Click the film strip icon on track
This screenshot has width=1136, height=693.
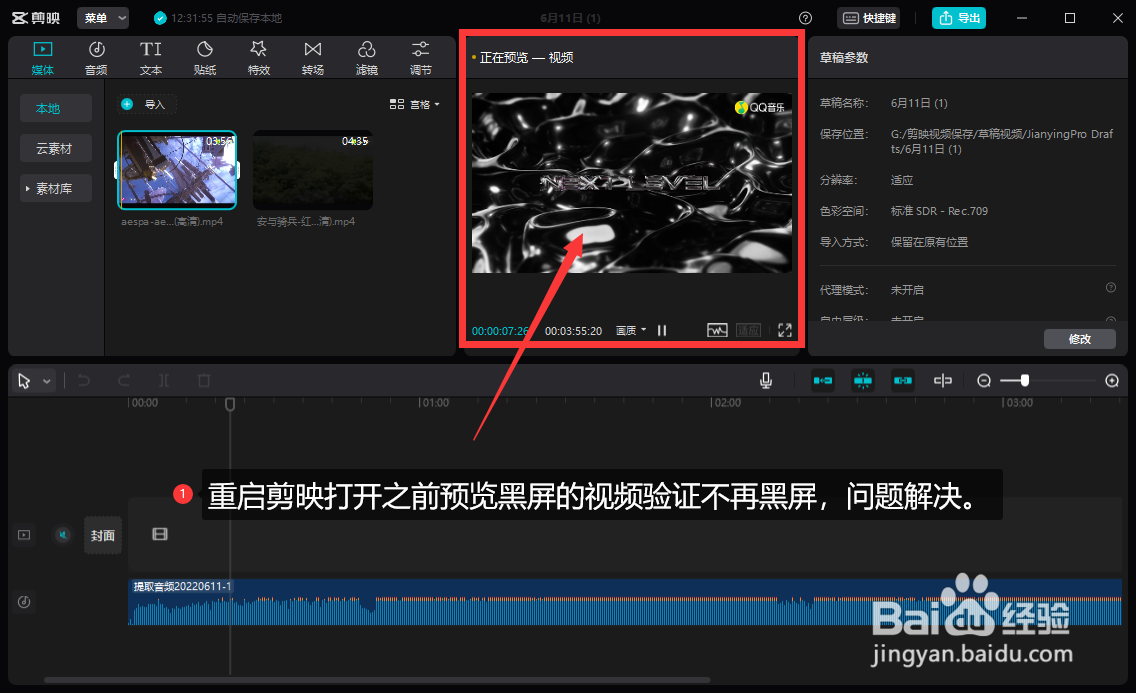point(160,534)
